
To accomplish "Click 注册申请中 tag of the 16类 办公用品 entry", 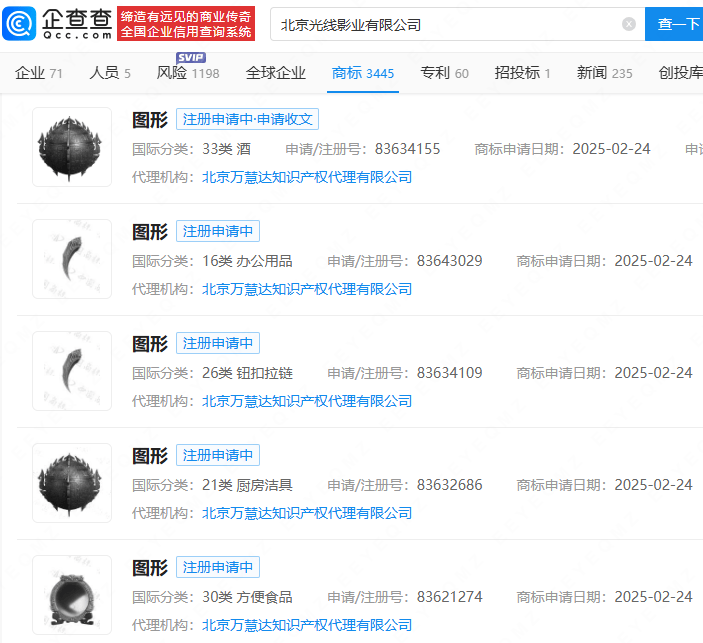I will pyautogui.click(x=218, y=231).
